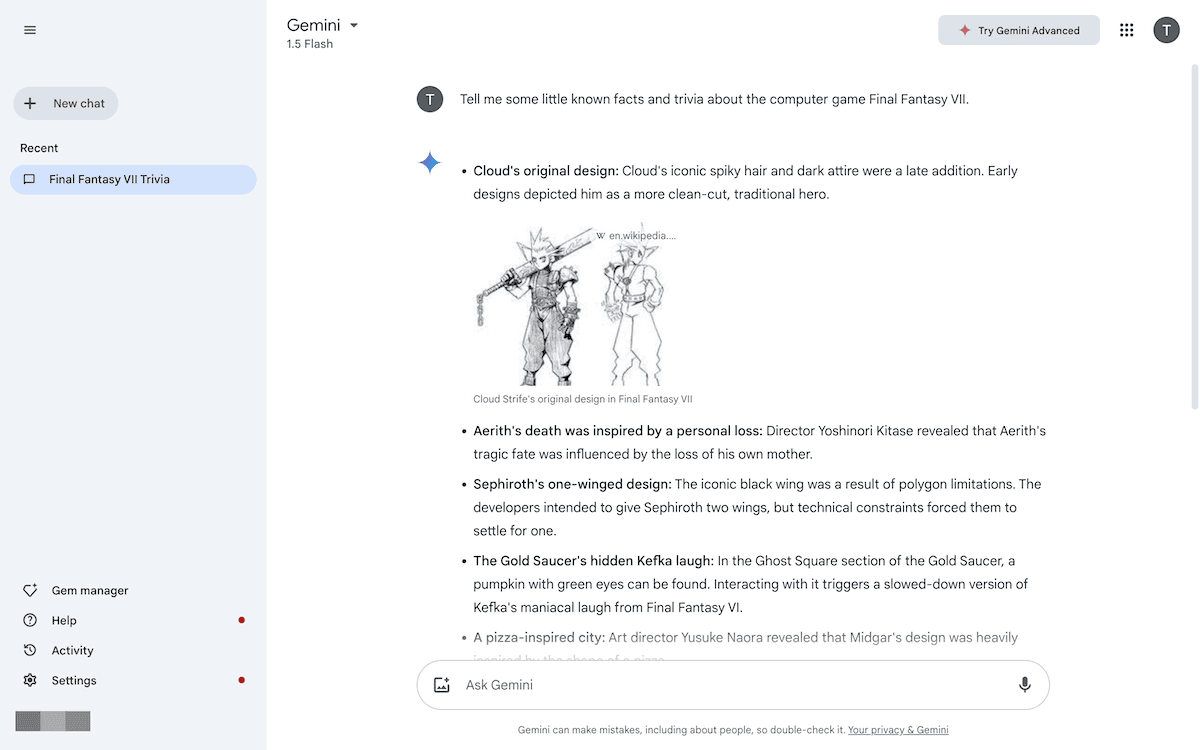Click the user prompt about Final Fantasy VII trivia
Screen dimensions: 1200x750
coord(714,99)
